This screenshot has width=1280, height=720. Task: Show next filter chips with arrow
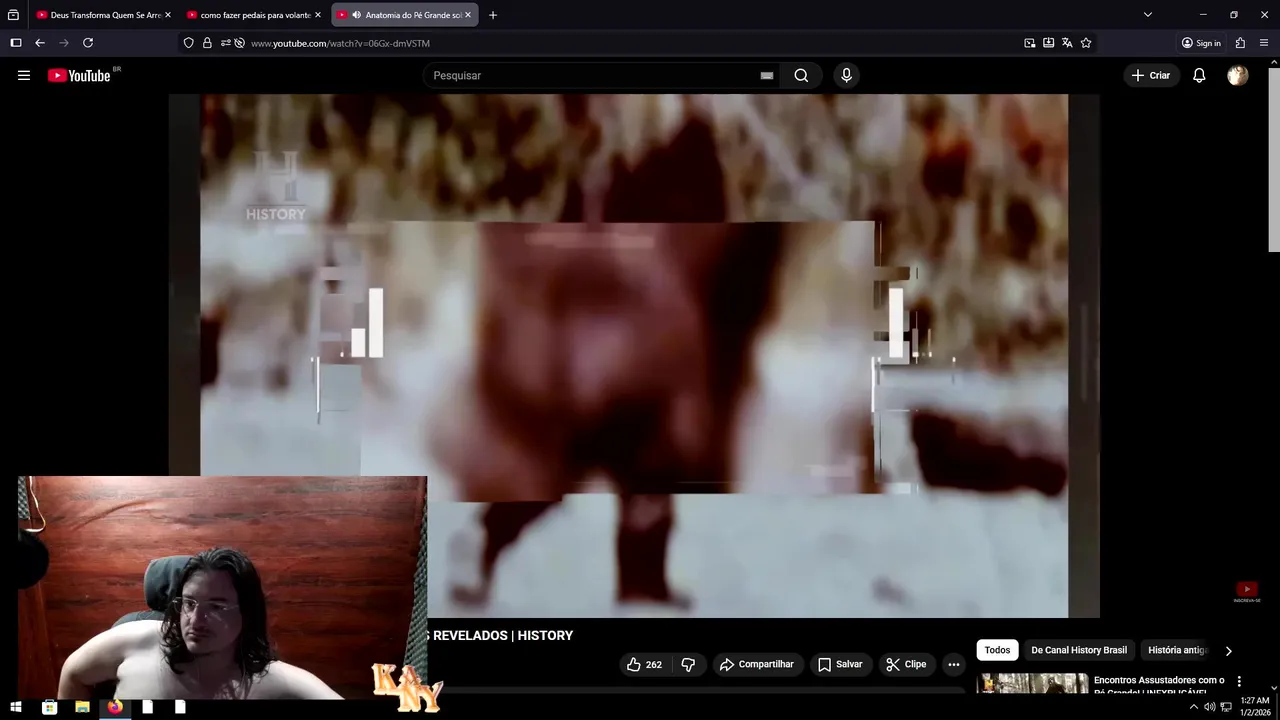[x=1229, y=650]
